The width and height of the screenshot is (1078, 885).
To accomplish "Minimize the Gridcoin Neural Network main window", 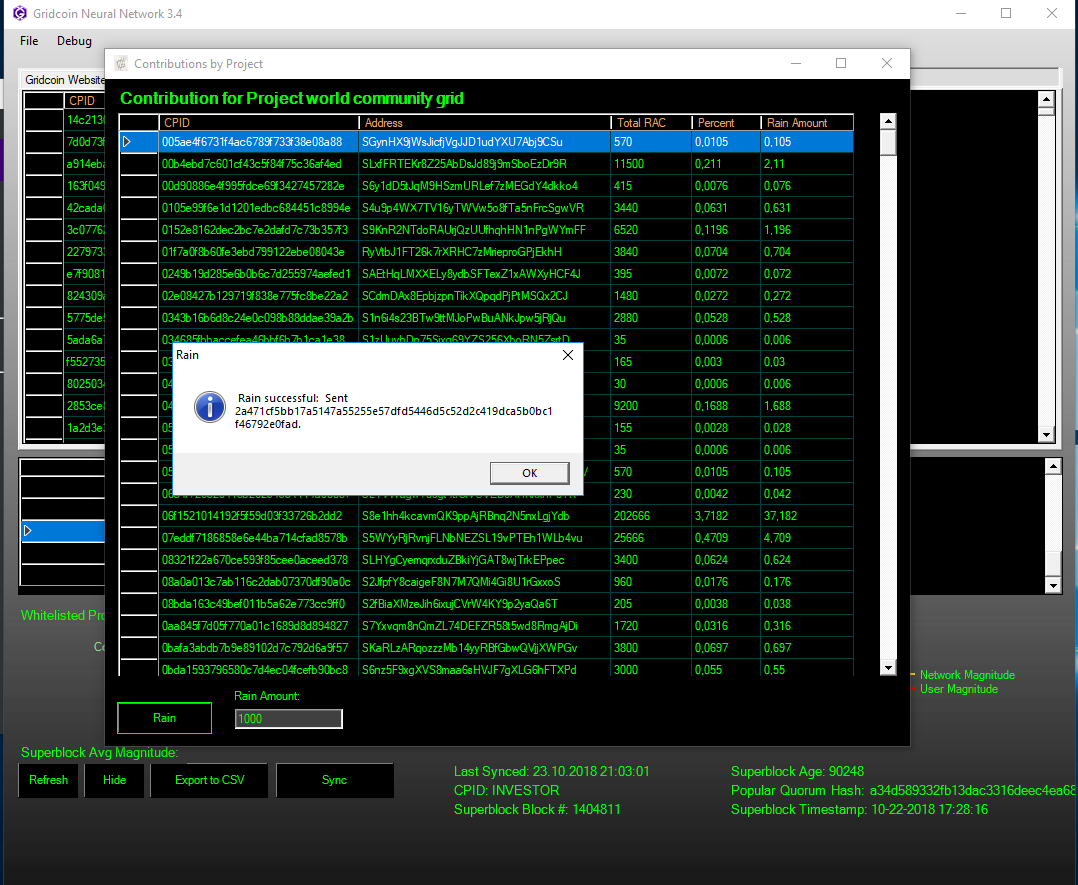I will [x=961, y=13].
